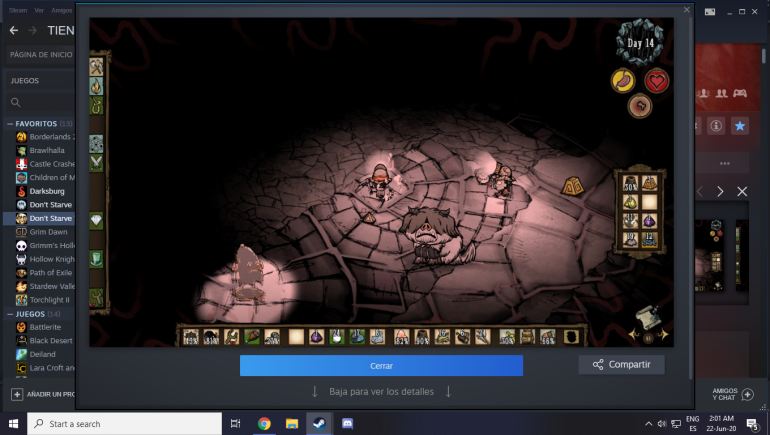
Task: Click the Big Picture mode icon
Action: (x=710, y=12)
